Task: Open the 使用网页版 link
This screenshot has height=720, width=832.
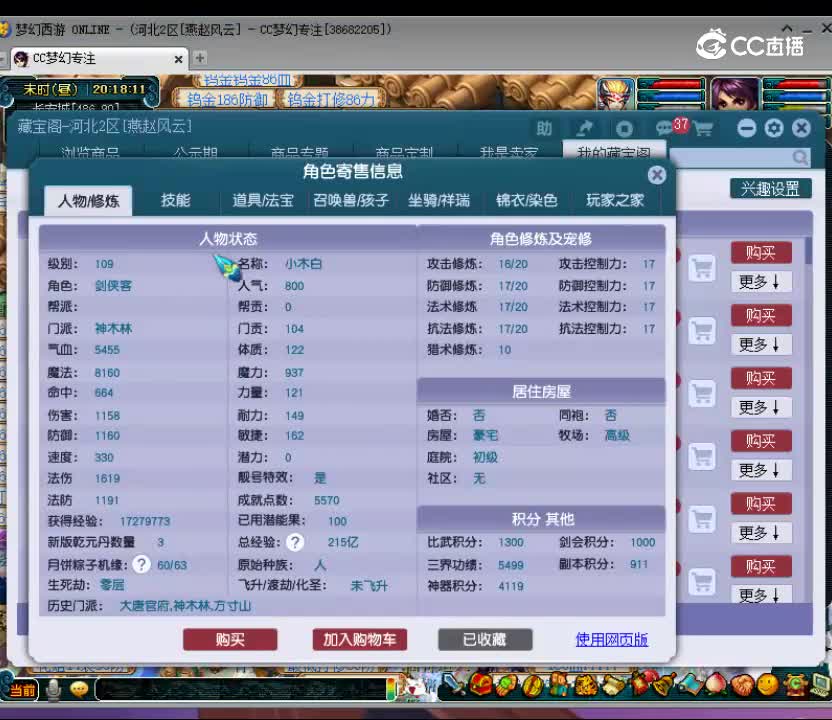Action: click(611, 639)
